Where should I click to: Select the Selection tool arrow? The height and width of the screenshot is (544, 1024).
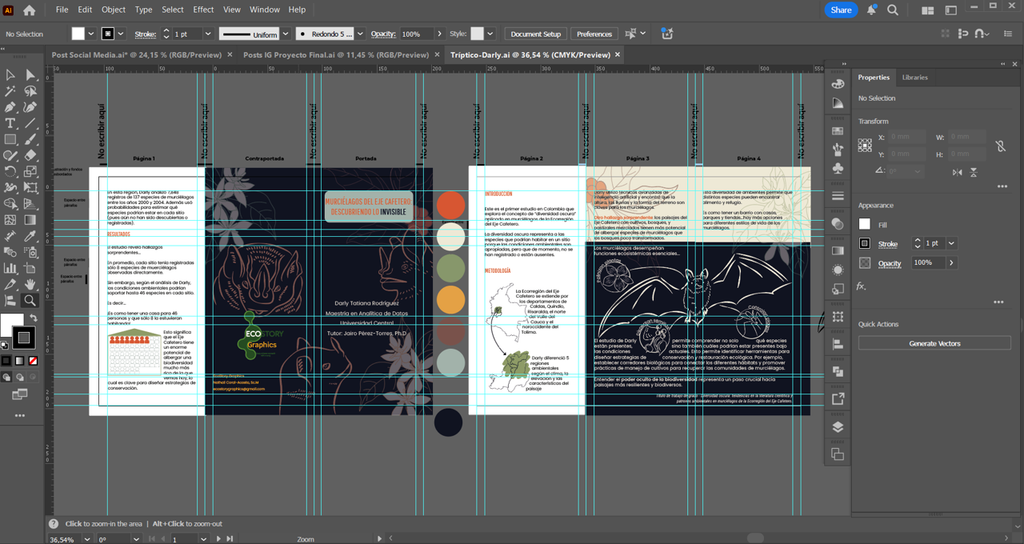pyautogui.click(x=10, y=75)
